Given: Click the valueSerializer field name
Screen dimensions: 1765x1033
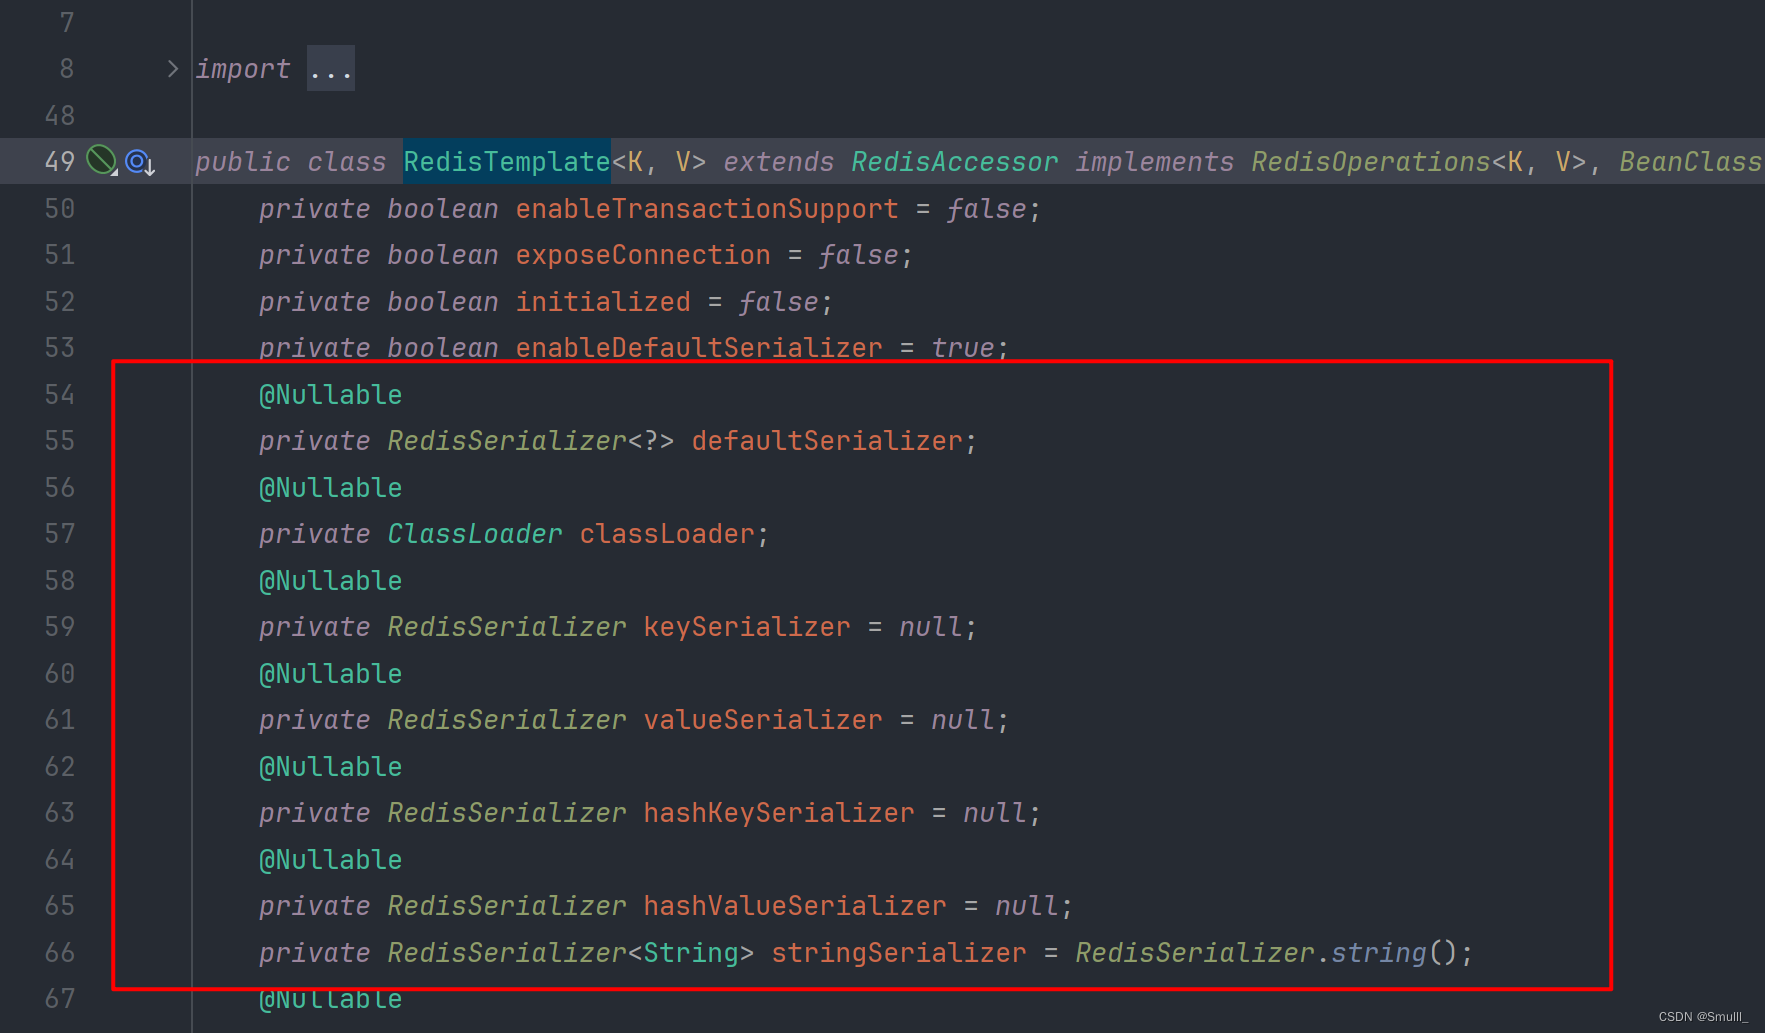Looking at the screenshot, I should coord(763,720).
